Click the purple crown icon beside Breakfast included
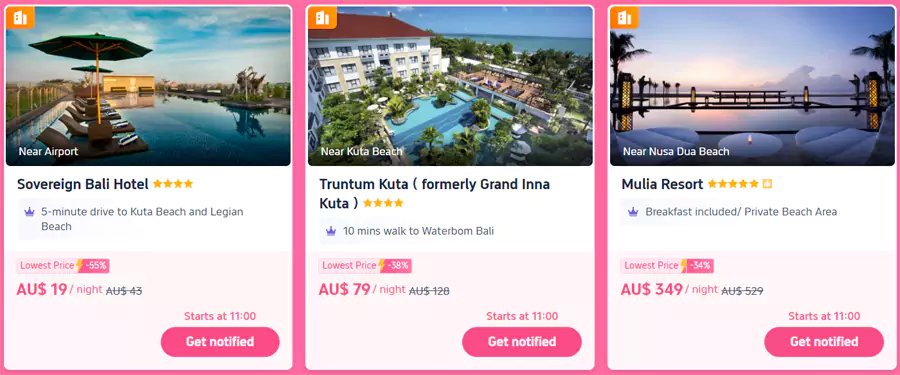 [633, 212]
